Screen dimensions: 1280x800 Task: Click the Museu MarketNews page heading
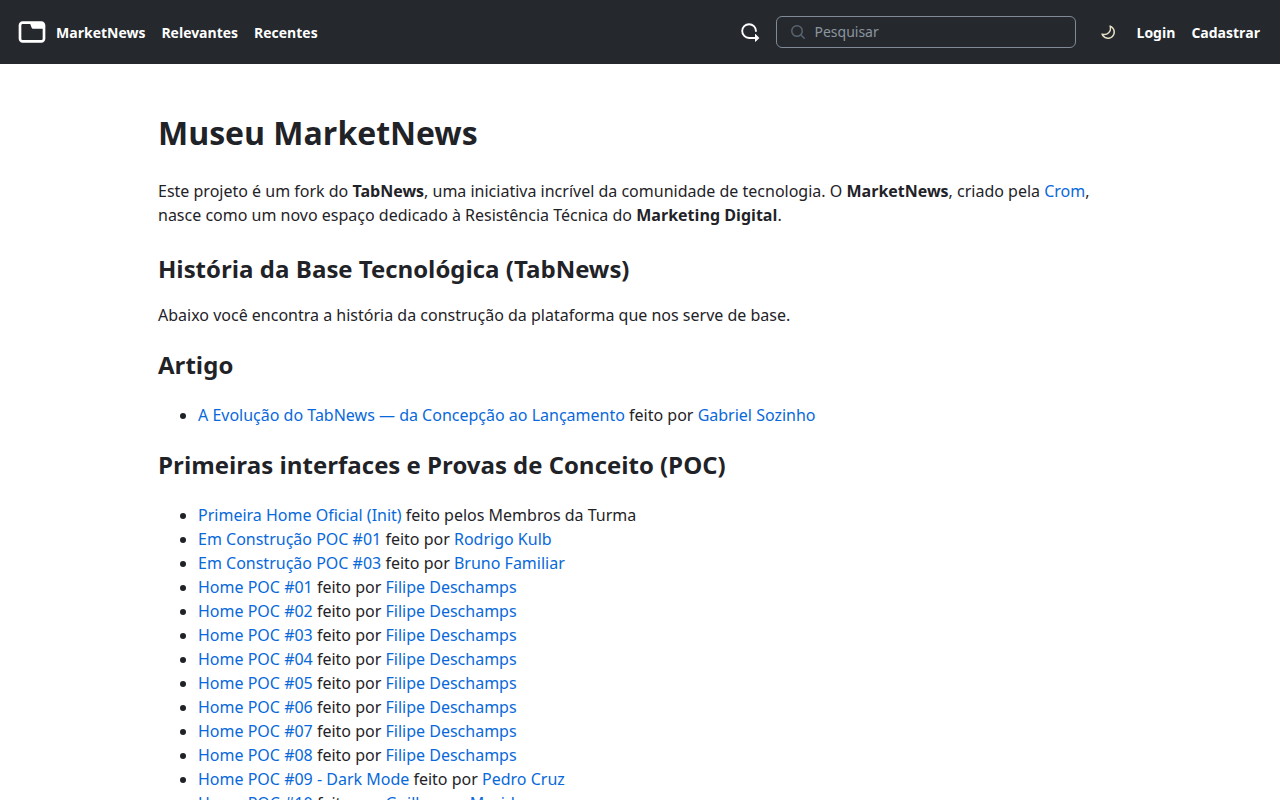coord(318,133)
